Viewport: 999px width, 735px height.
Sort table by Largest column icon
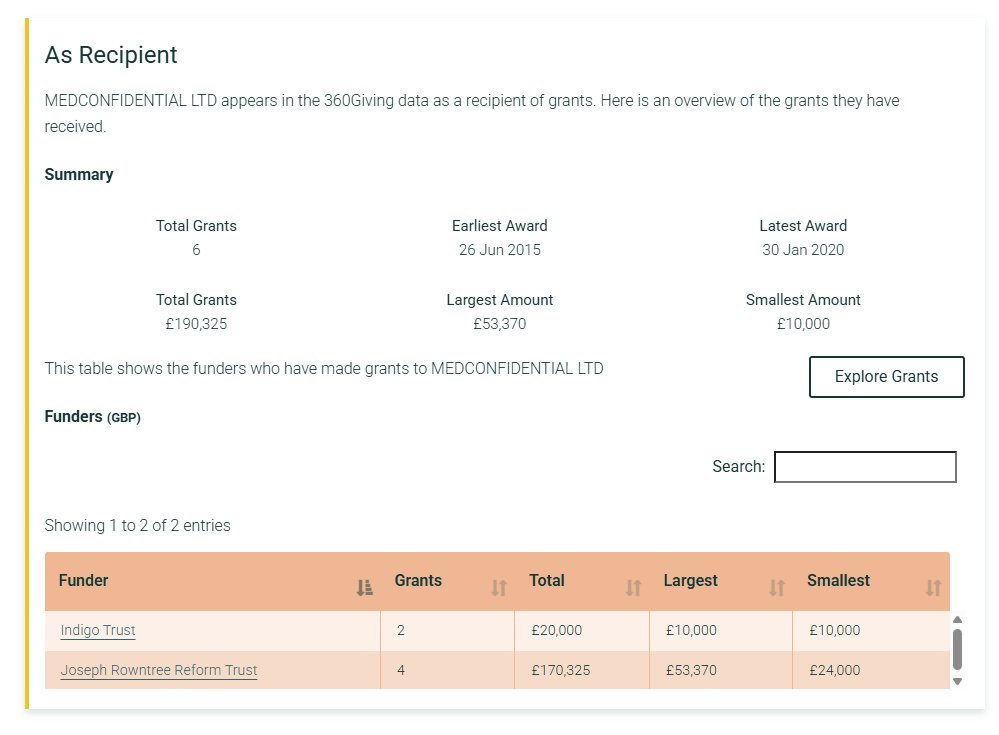[777, 587]
